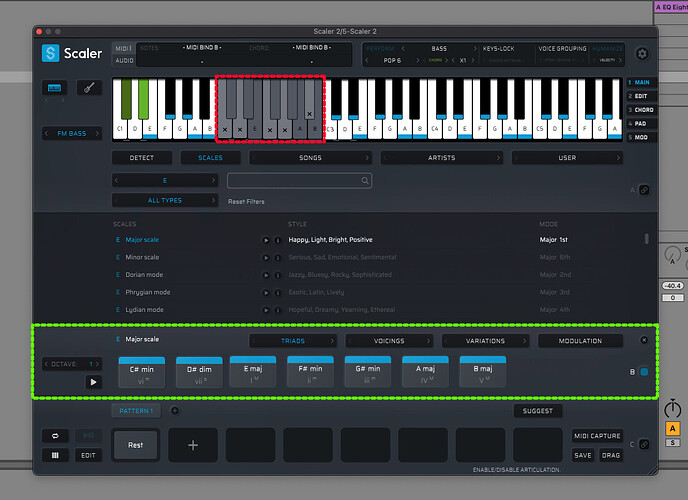The width and height of the screenshot is (688, 500).
Task: Click MIDI CAPTURE button
Action: (597, 436)
